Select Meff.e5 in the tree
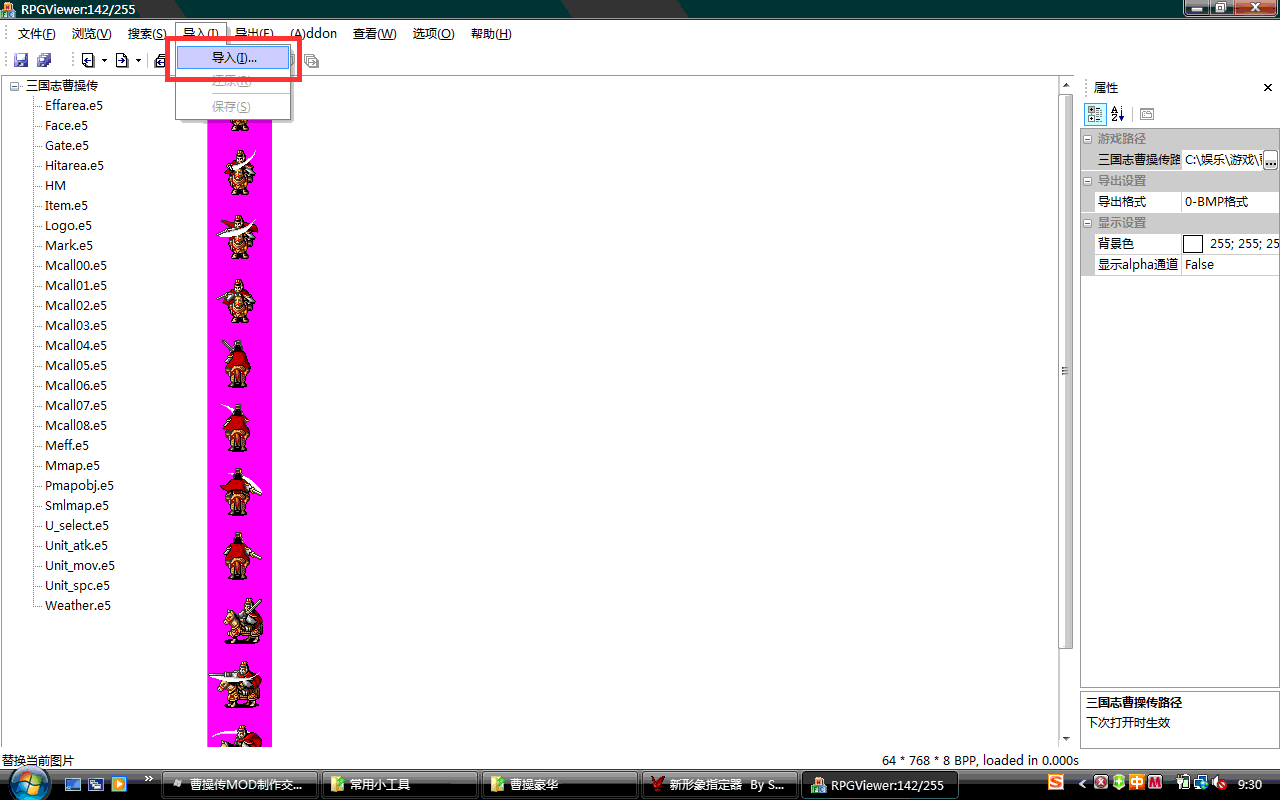This screenshot has height=800, width=1280. tap(67, 445)
